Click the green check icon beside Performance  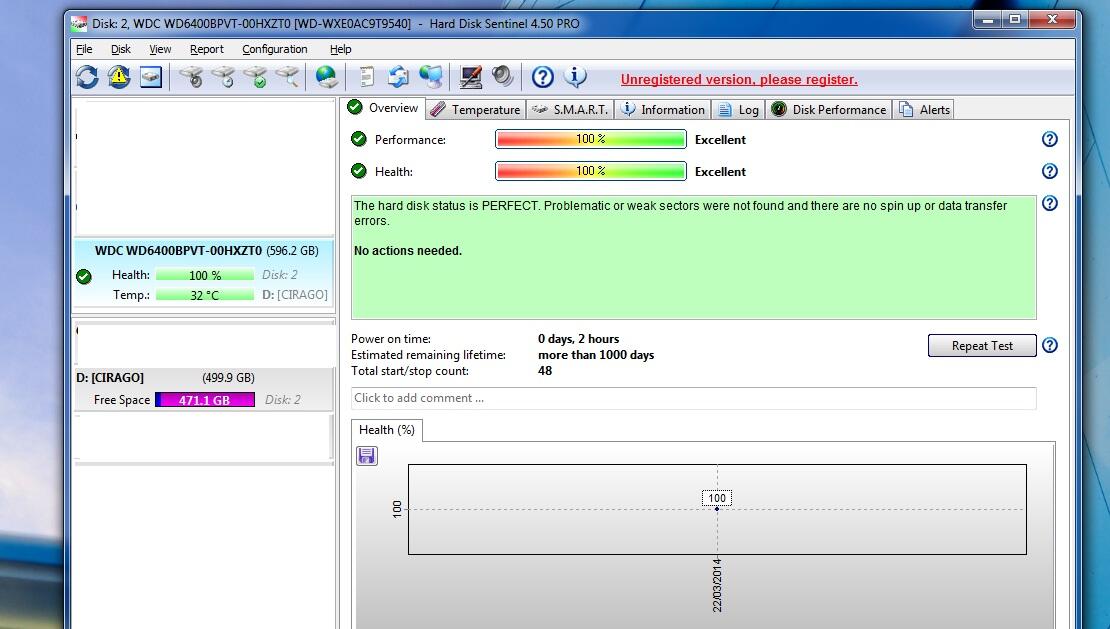point(359,139)
